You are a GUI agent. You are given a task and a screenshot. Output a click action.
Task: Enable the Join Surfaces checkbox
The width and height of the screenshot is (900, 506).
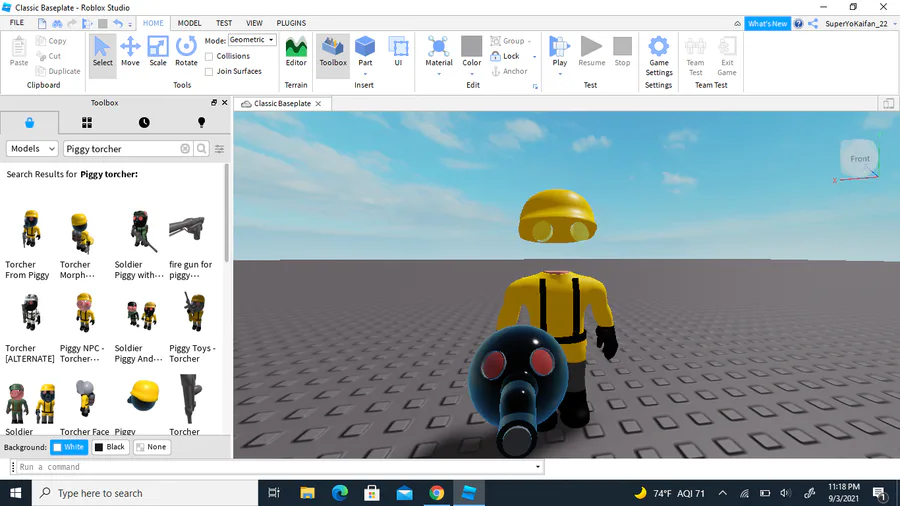click(x=209, y=72)
